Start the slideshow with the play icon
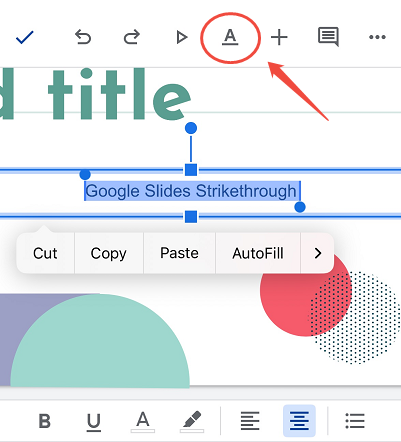 coord(182,37)
